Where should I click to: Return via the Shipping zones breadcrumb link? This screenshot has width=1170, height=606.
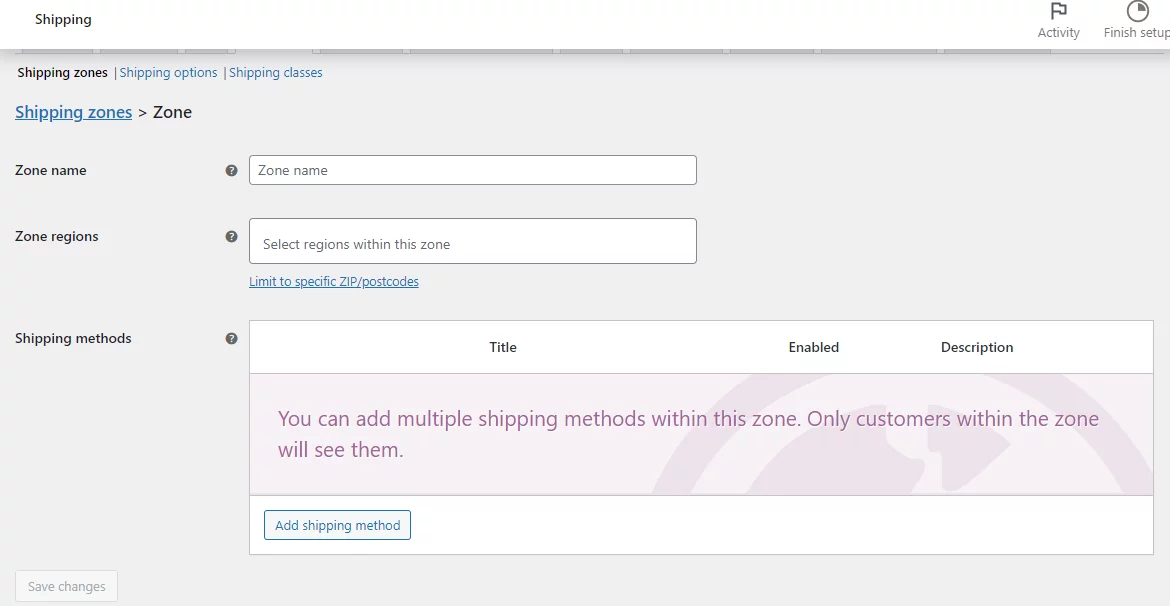(x=73, y=112)
